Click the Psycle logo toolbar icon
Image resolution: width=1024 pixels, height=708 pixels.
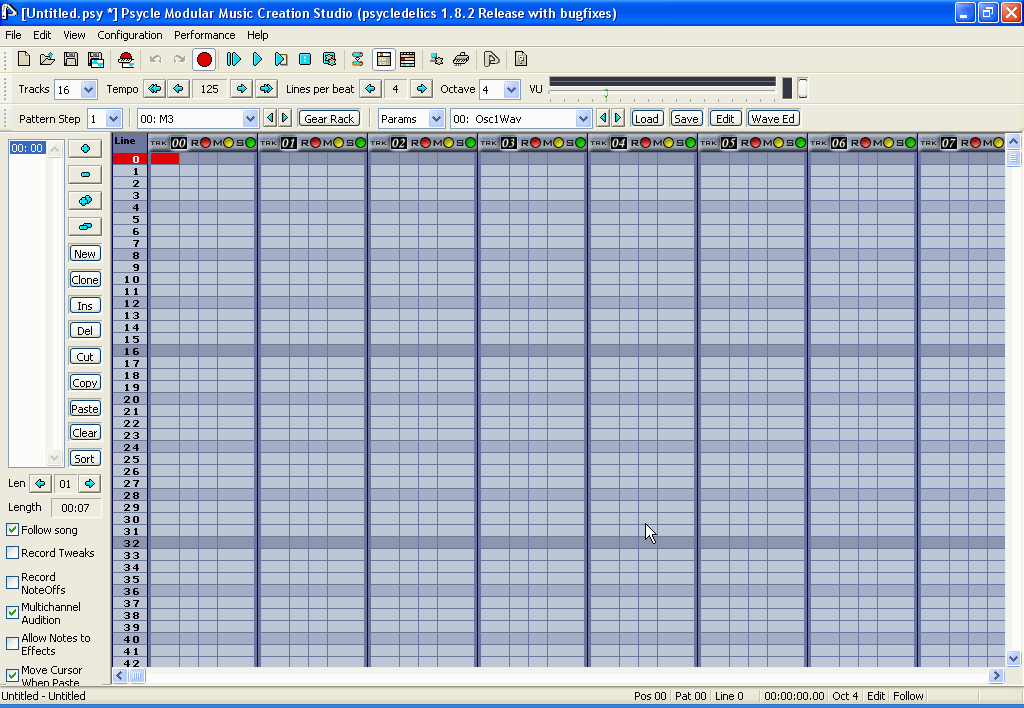491,59
